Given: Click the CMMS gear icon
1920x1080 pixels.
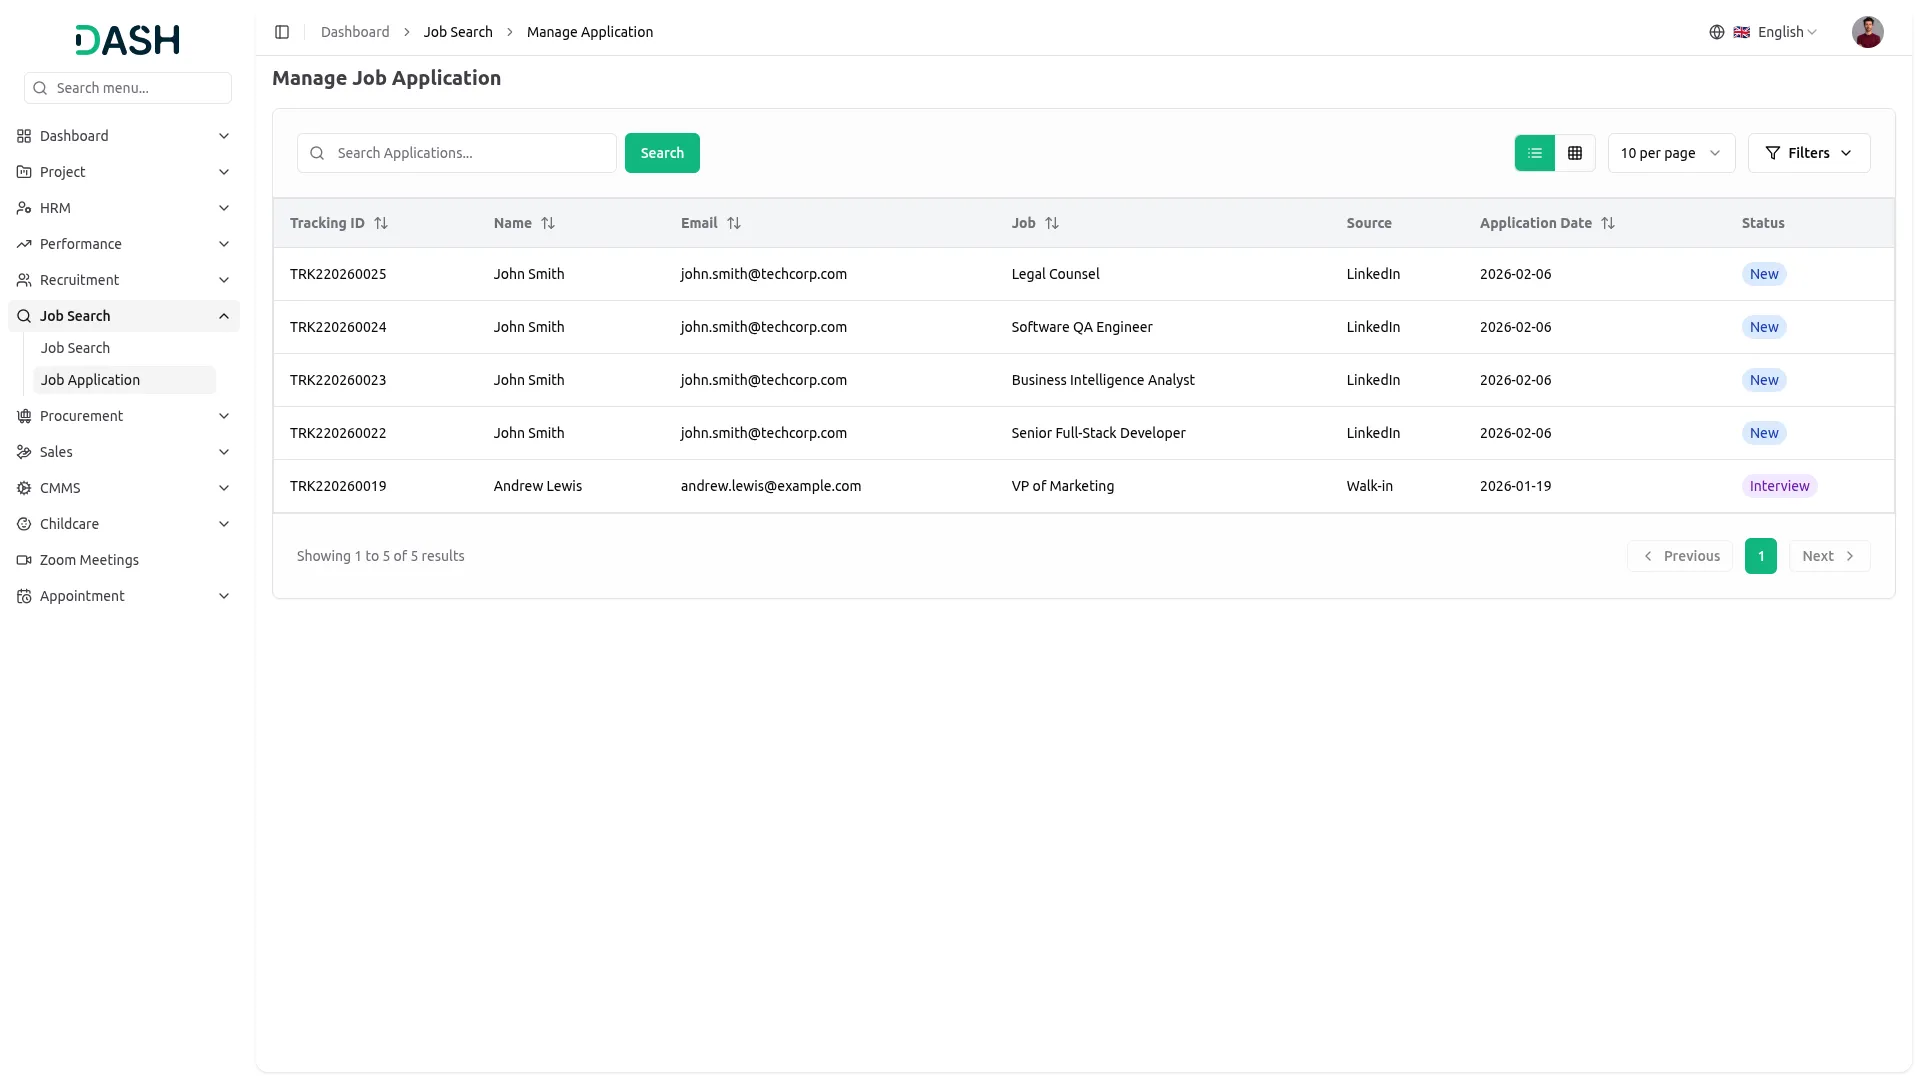Looking at the screenshot, I should coord(24,488).
